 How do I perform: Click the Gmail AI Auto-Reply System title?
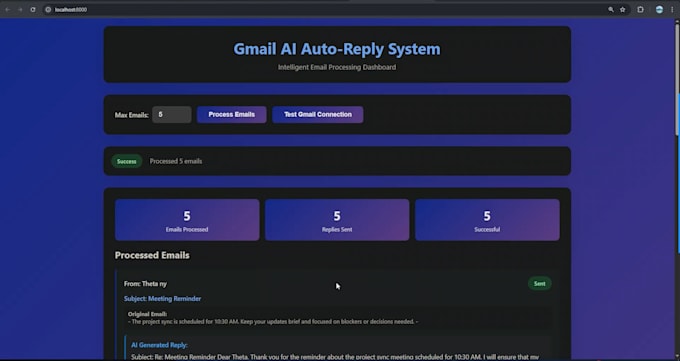click(x=337, y=49)
